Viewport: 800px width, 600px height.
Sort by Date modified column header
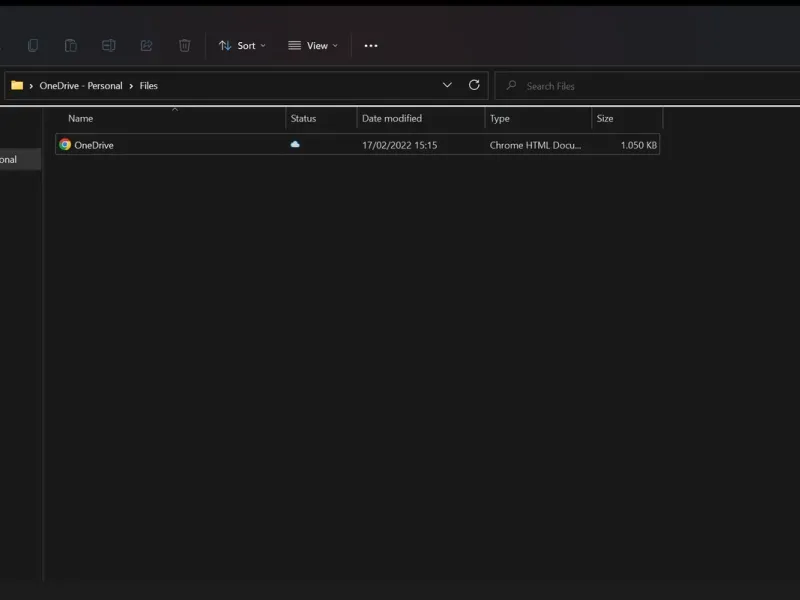392,118
